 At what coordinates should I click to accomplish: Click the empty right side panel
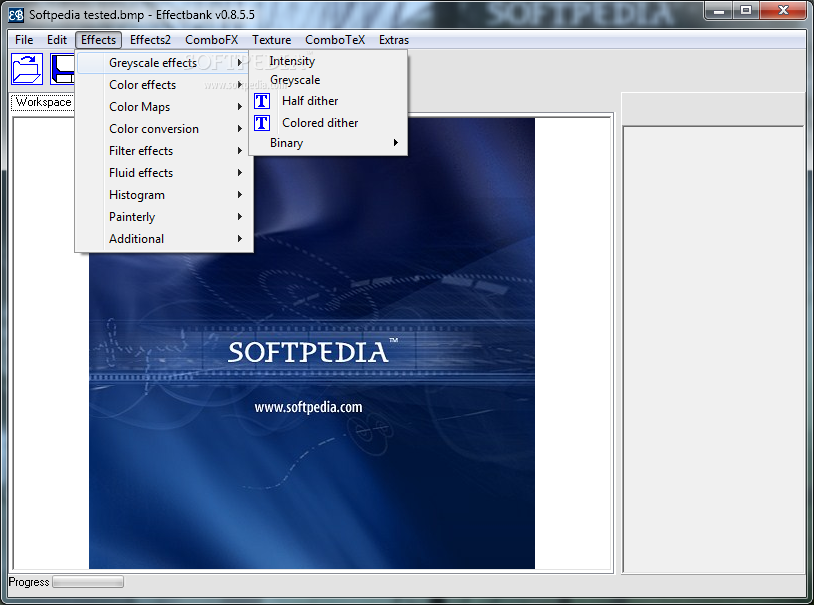[x=713, y=349]
